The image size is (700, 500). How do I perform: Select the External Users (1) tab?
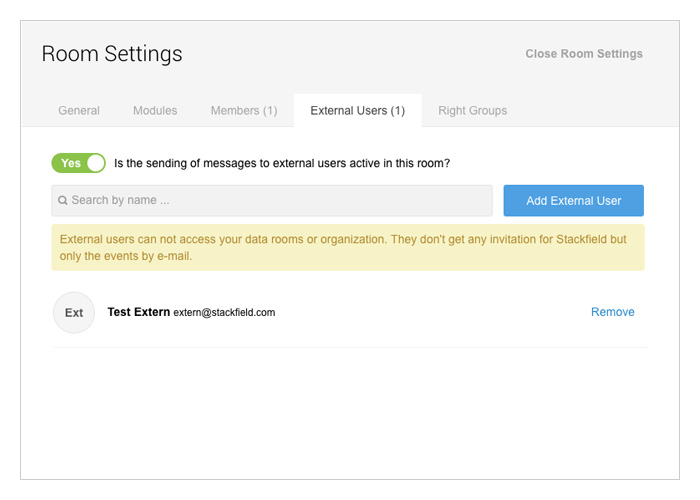click(358, 110)
